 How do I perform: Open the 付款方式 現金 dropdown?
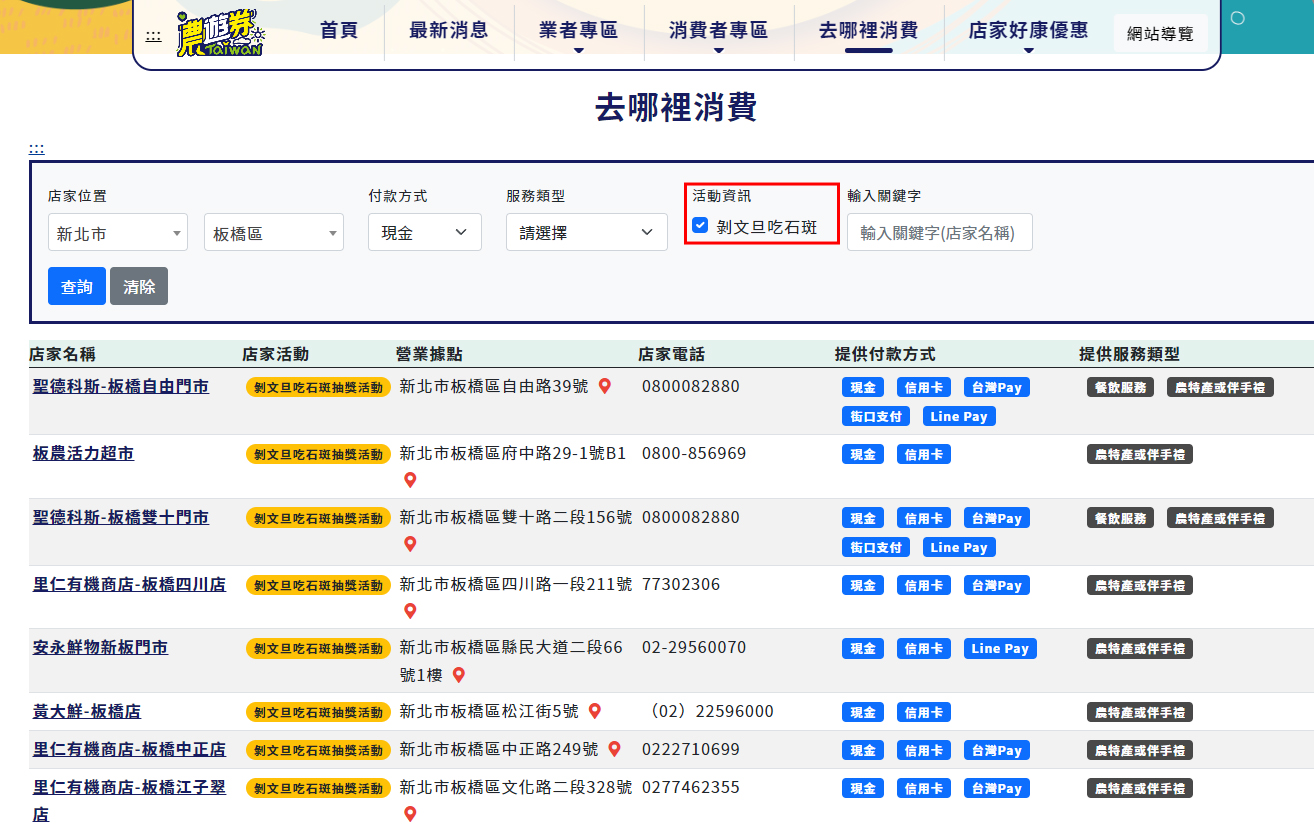pyautogui.click(x=424, y=232)
